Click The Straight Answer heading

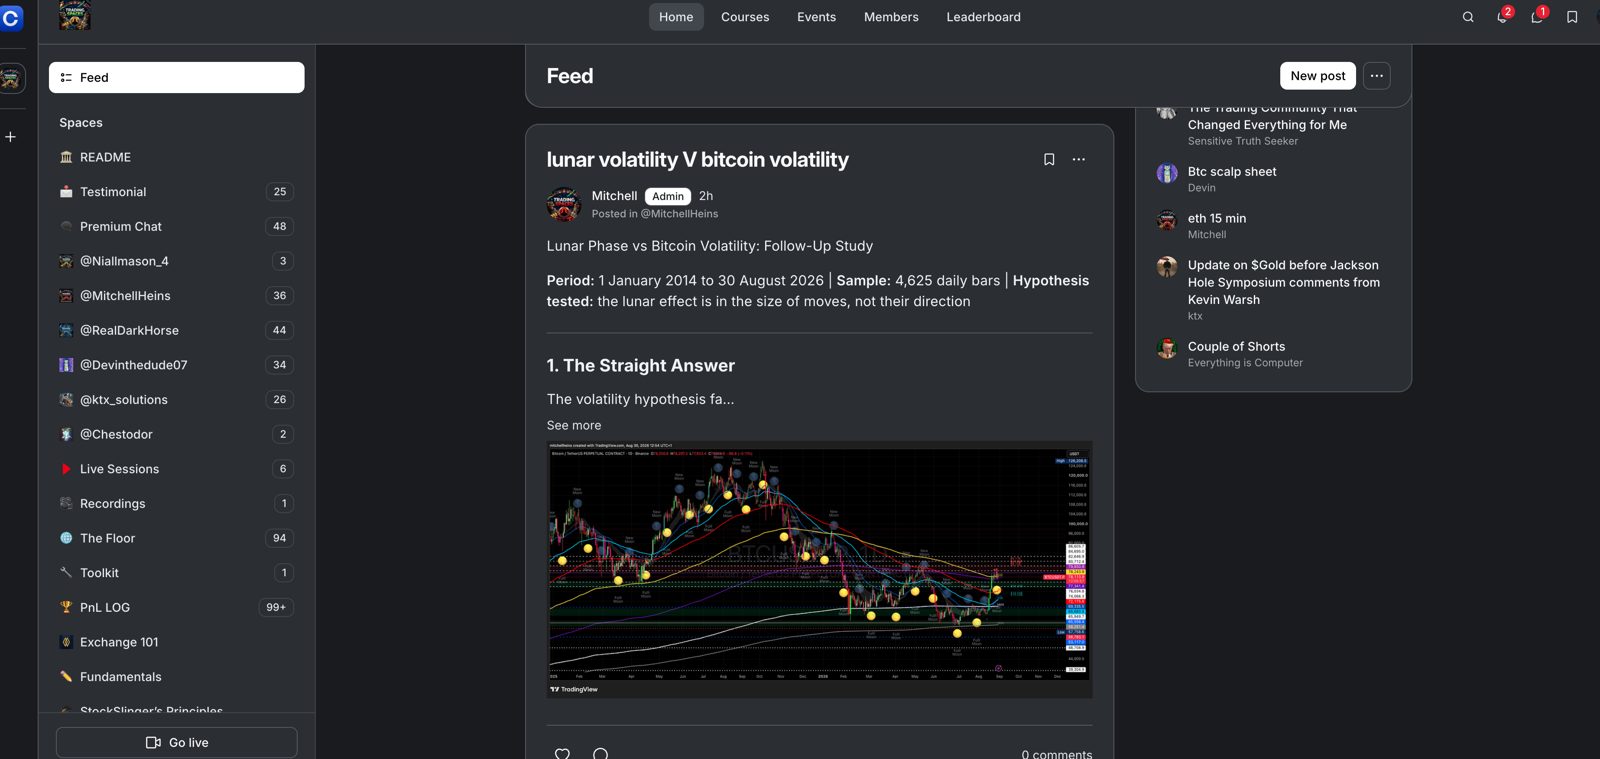pos(641,366)
